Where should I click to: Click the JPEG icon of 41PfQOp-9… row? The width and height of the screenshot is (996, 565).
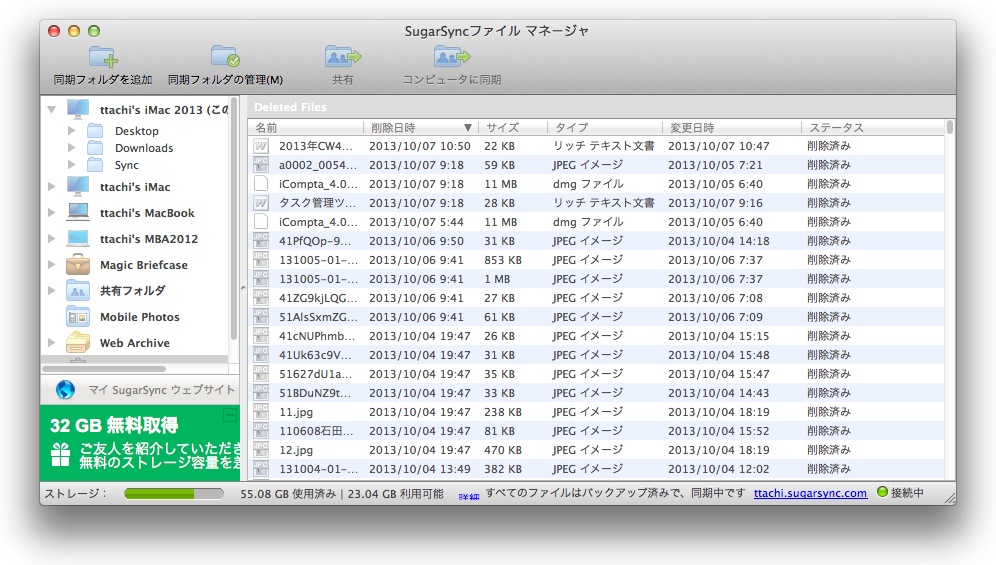(260, 242)
